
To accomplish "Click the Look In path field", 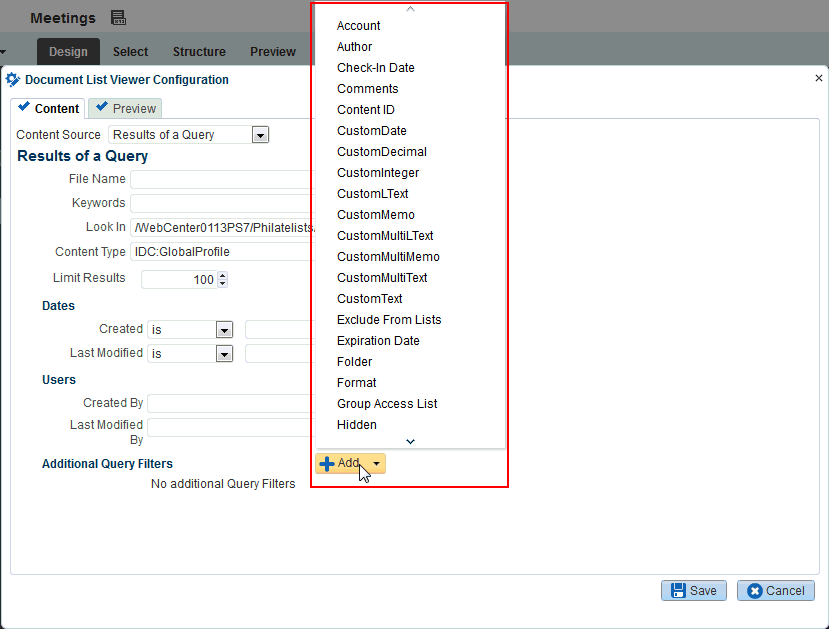I will point(223,228).
